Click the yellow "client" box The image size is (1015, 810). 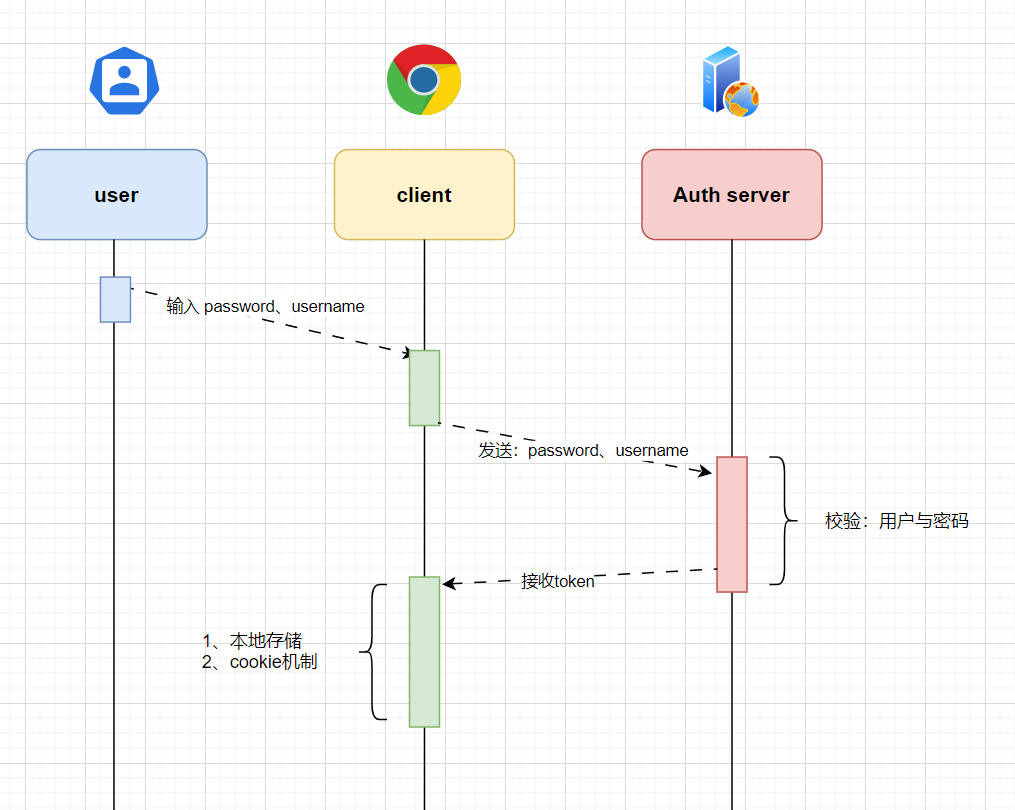424,195
